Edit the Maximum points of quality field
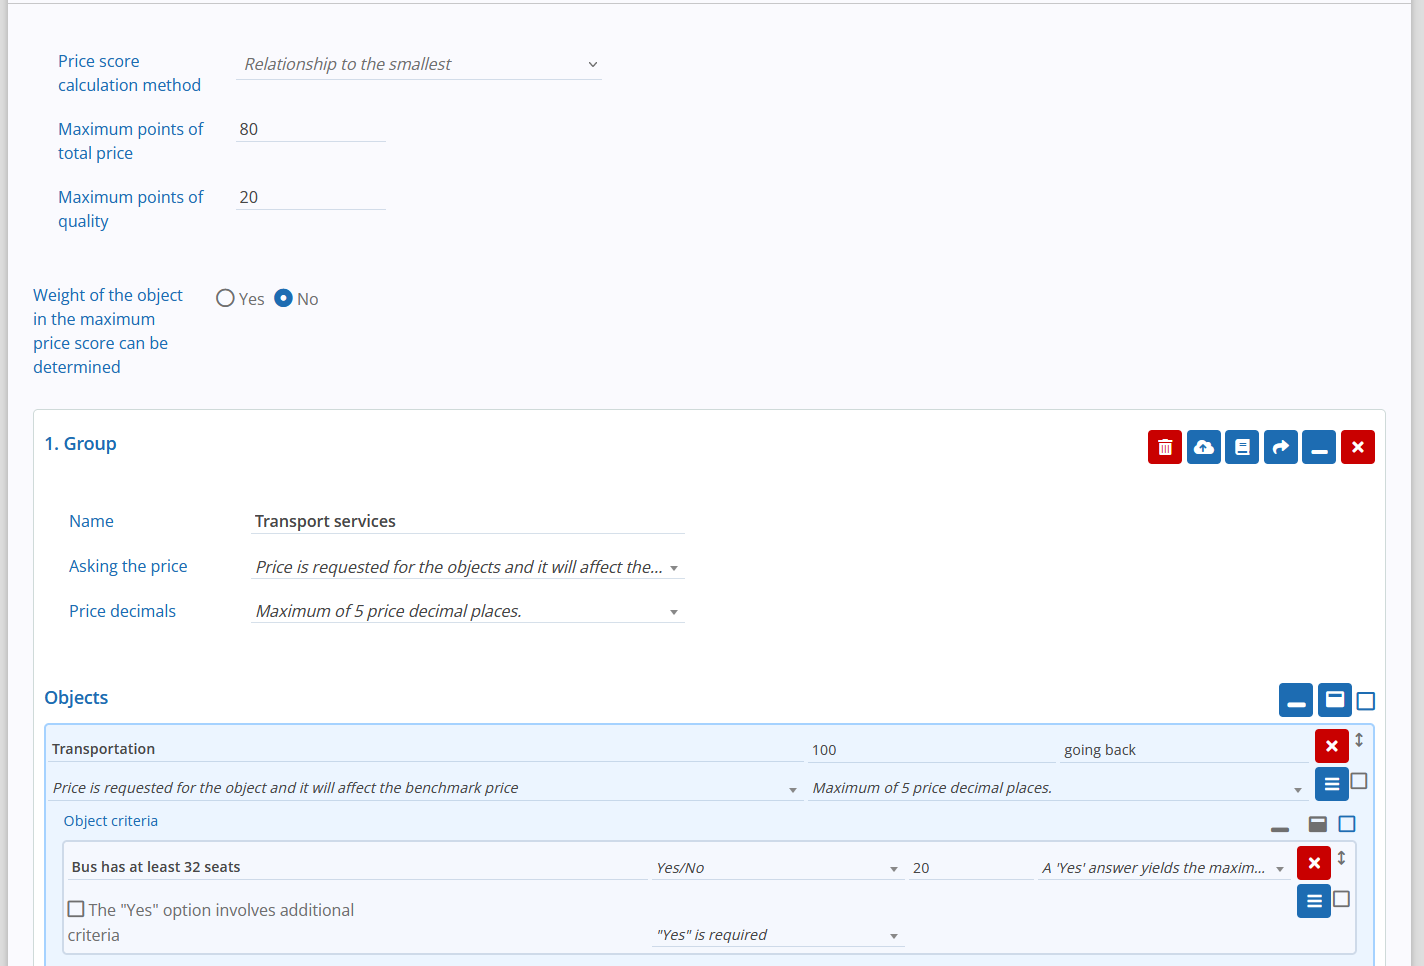Screen dimensions: 1424x966 [311, 197]
